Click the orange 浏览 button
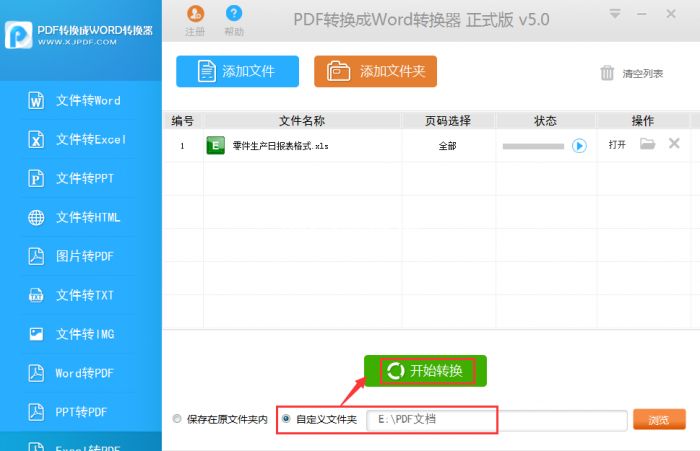This screenshot has width=700, height=451. click(659, 420)
